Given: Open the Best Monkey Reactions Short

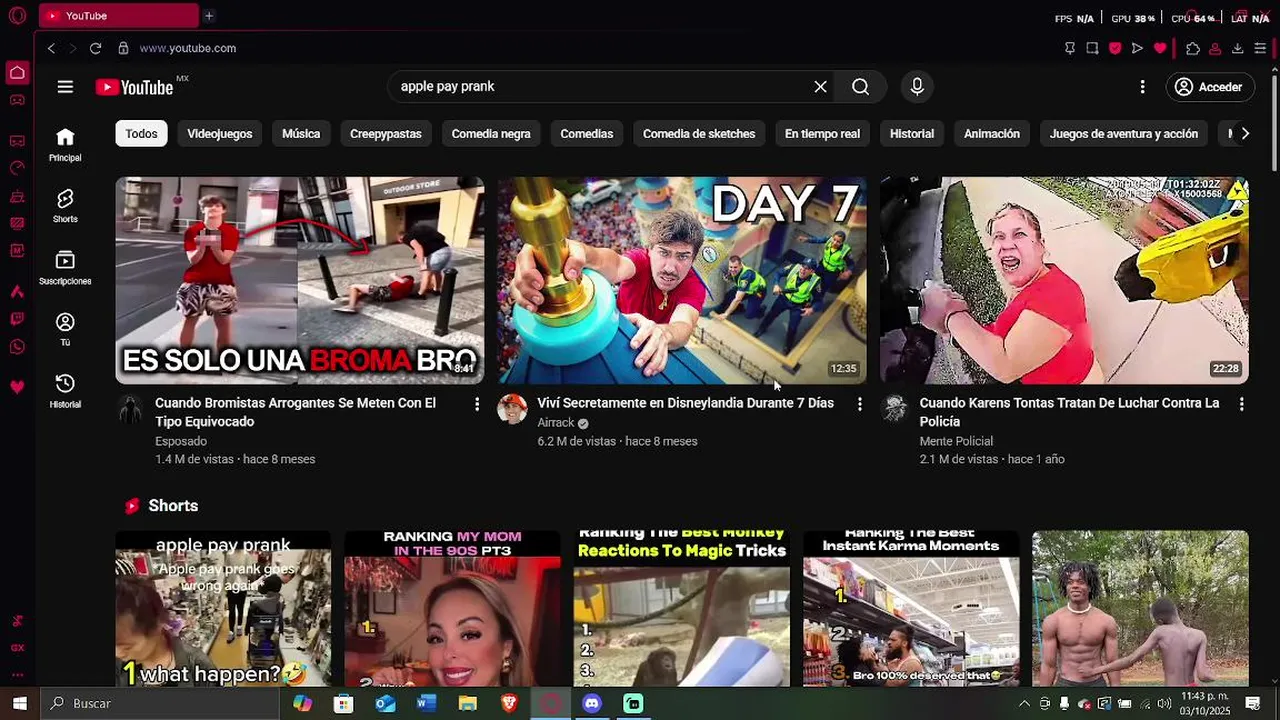Looking at the screenshot, I should (x=682, y=608).
